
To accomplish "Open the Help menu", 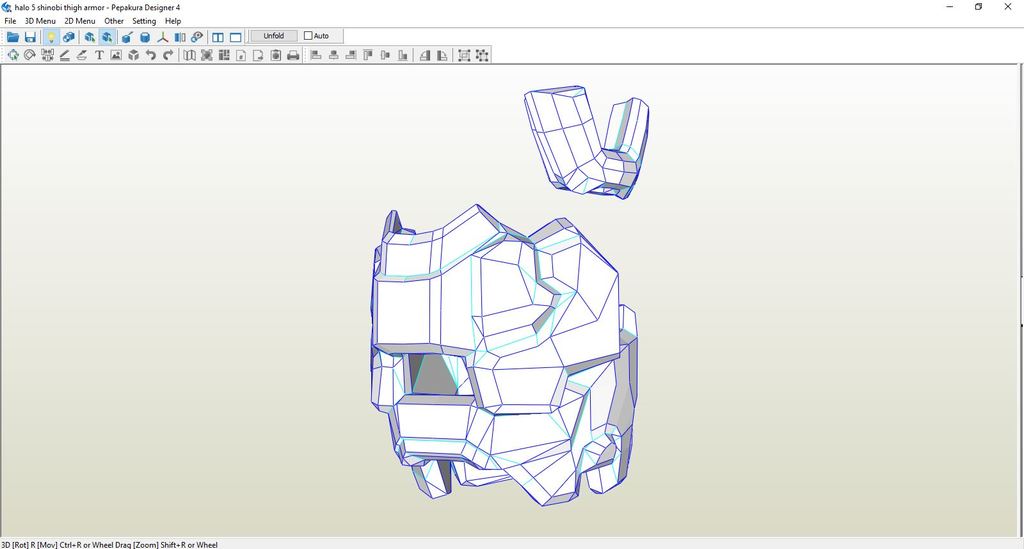I will pos(172,21).
